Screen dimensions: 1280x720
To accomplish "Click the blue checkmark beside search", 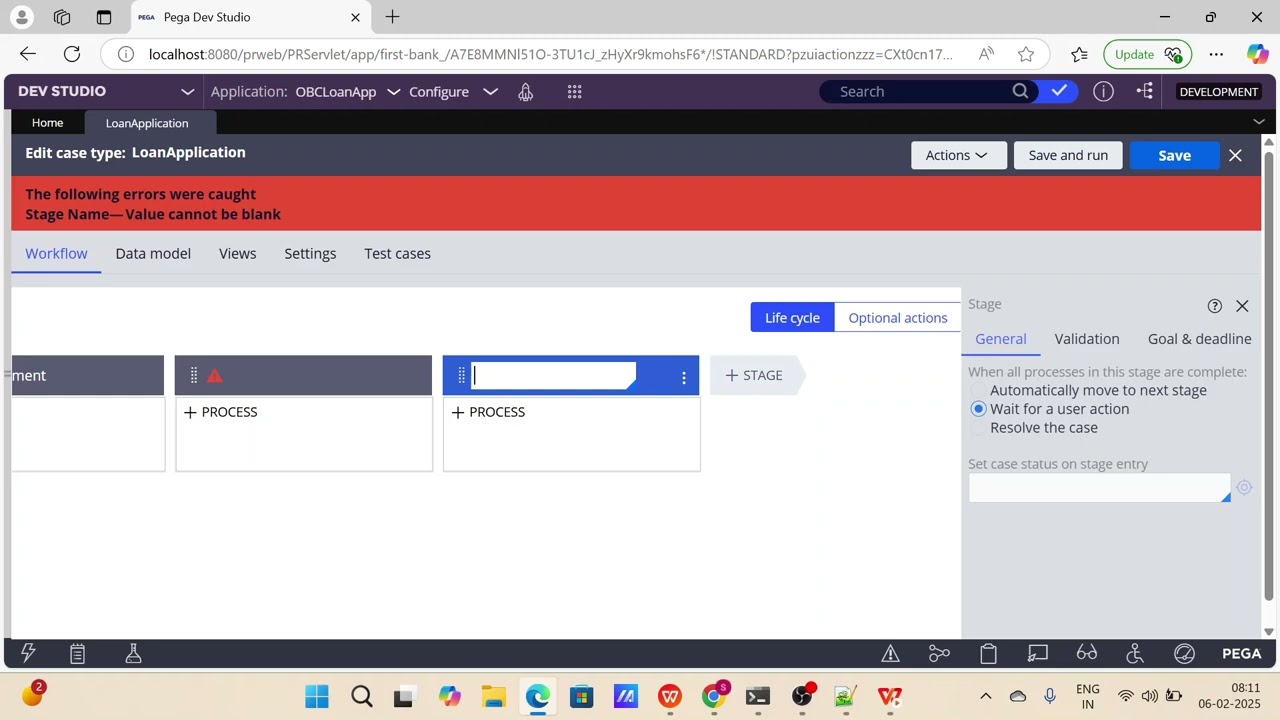I will 1059,91.
